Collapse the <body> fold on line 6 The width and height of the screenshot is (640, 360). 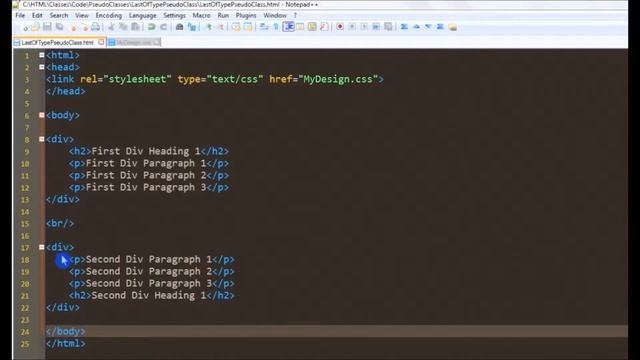[x=42, y=115]
